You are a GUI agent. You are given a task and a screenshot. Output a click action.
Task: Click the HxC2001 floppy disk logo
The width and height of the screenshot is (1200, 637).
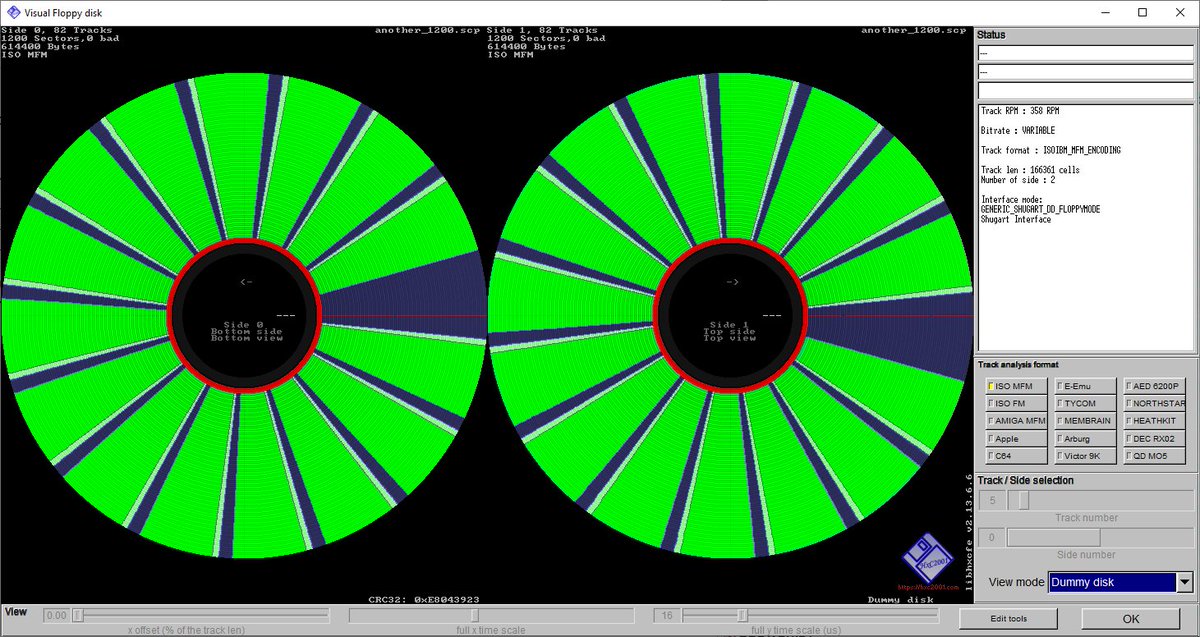(928, 561)
